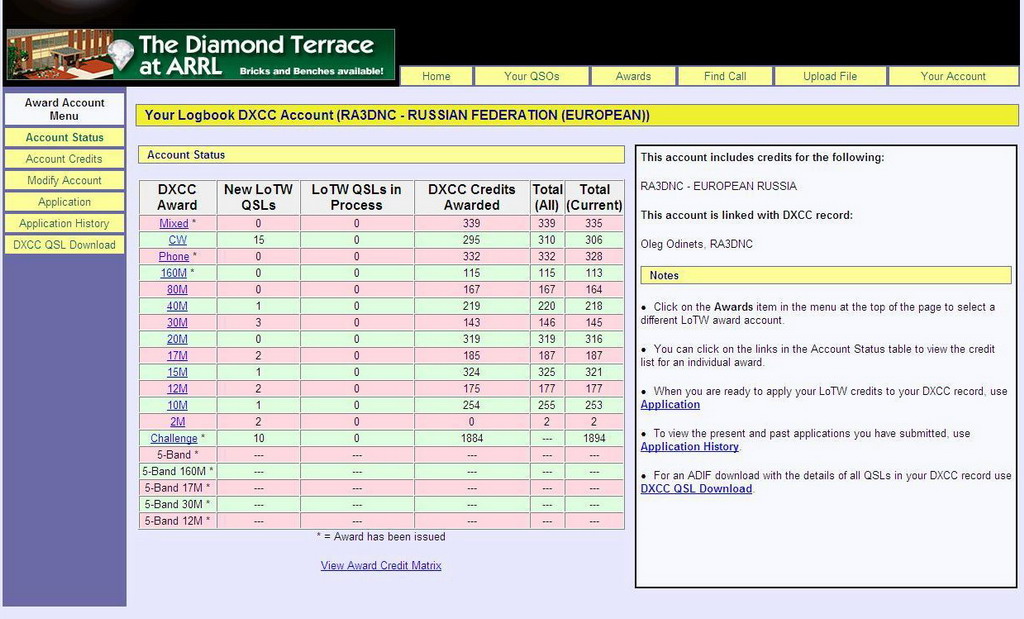The height and width of the screenshot is (619, 1024).
Task: Open the 12M award credit list
Action: pyautogui.click(x=177, y=389)
